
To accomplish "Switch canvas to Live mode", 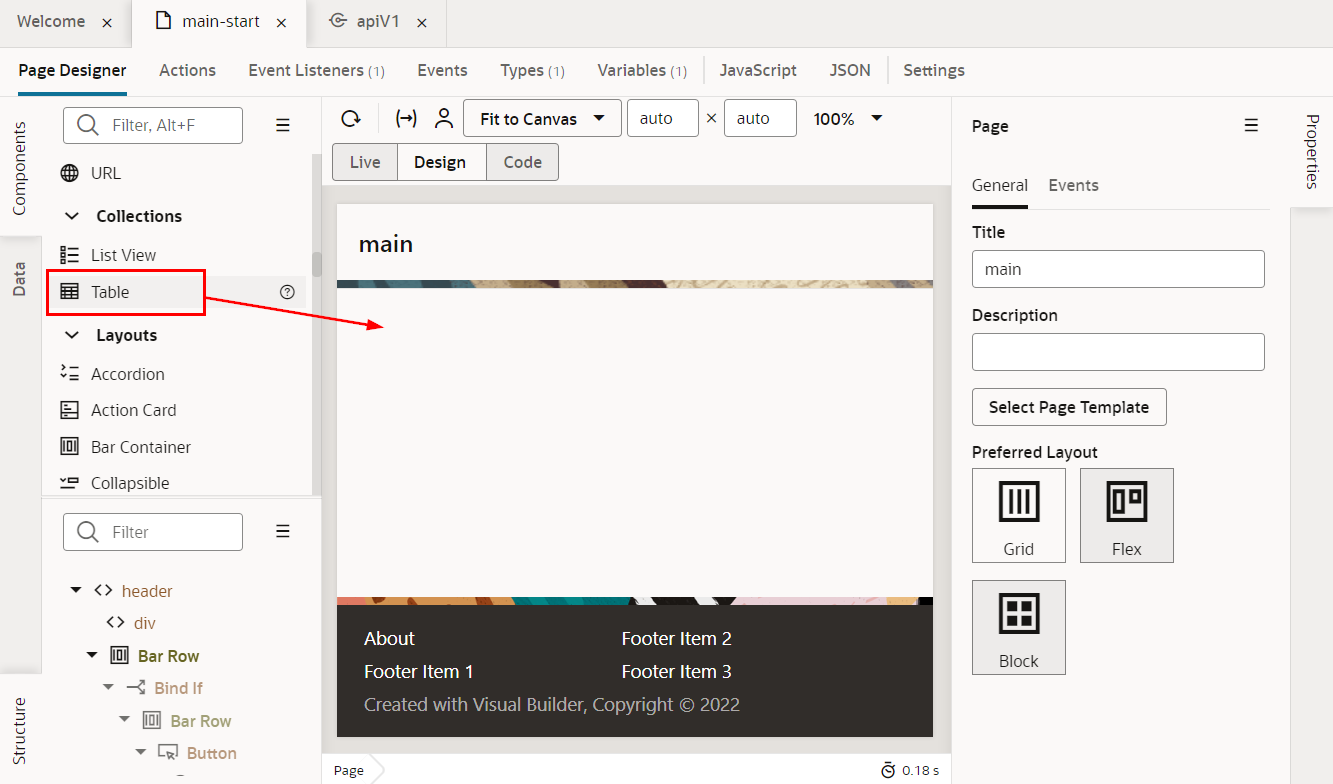I will (365, 162).
